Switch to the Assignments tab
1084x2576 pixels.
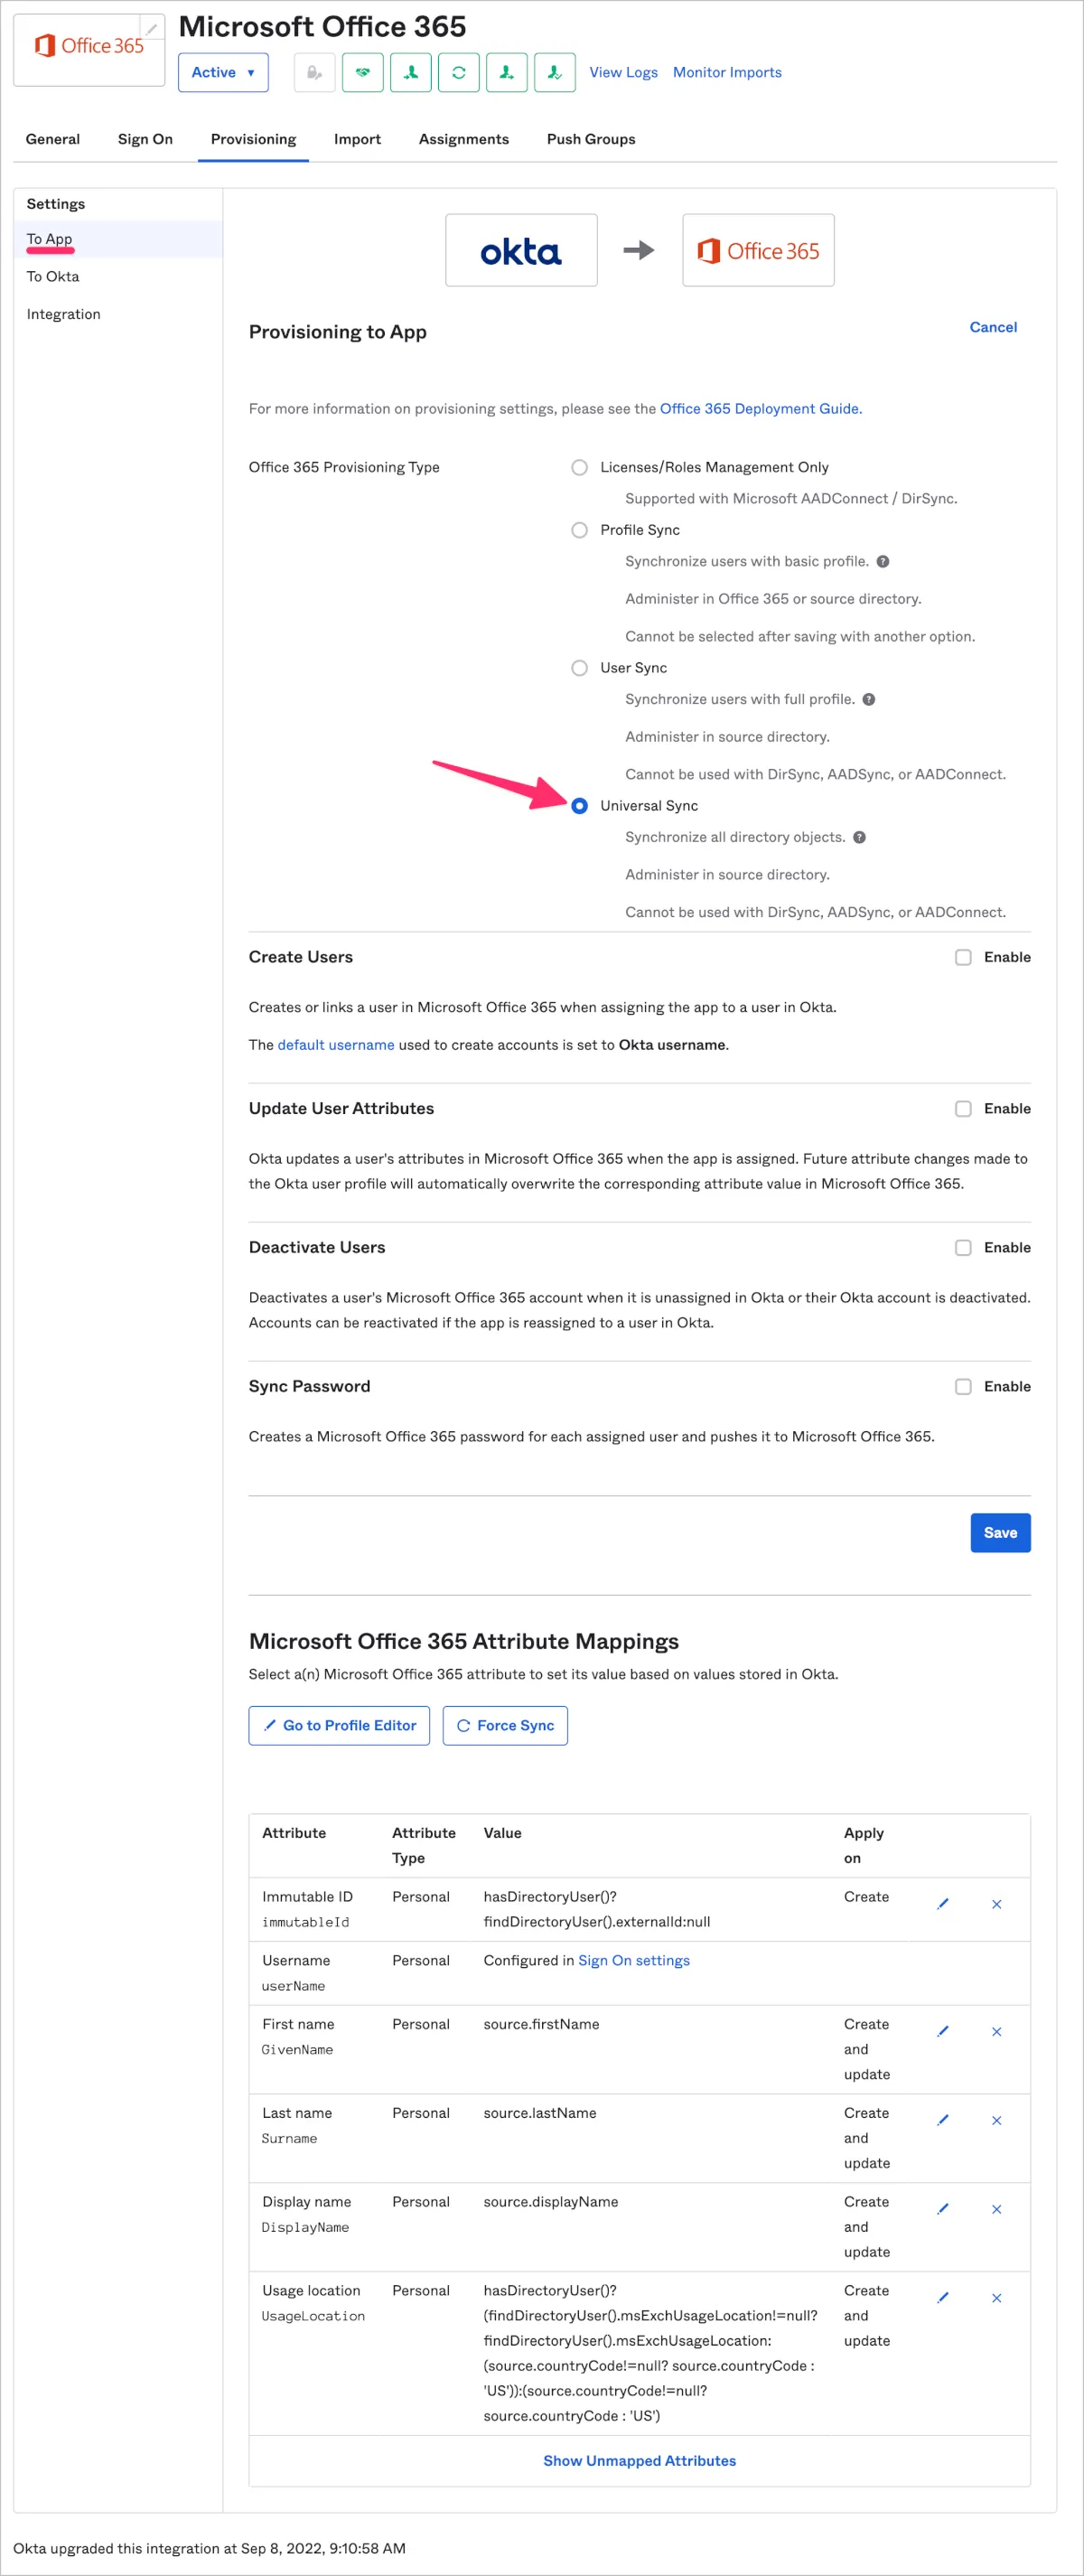pos(463,139)
